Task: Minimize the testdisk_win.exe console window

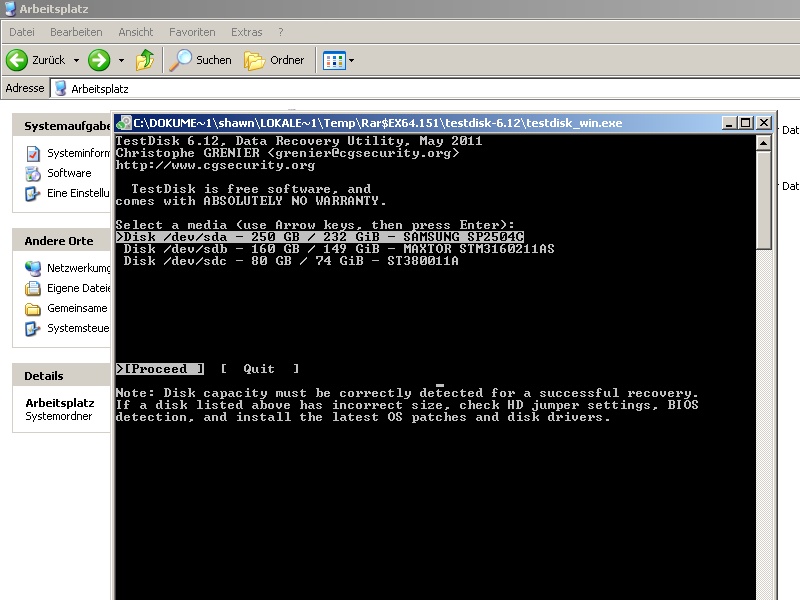Action: [729, 123]
